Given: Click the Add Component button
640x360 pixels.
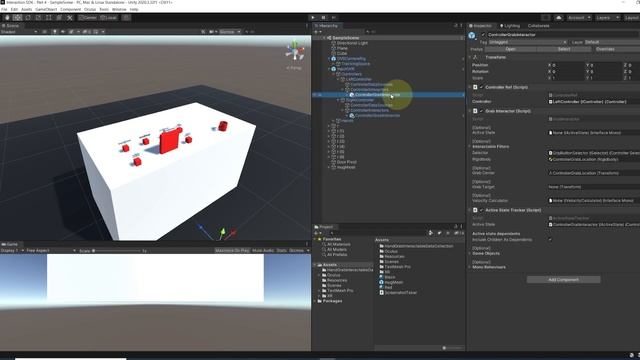Looking at the screenshot, I should (563, 280).
